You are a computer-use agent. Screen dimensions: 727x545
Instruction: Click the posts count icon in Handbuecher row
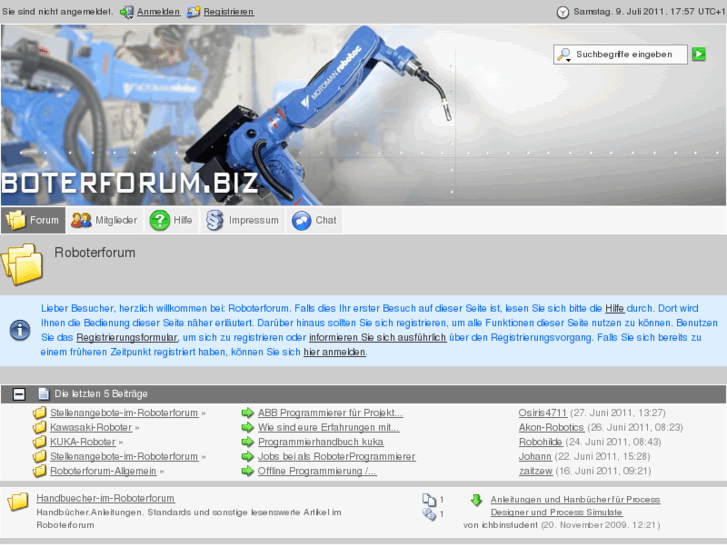(x=429, y=514)
